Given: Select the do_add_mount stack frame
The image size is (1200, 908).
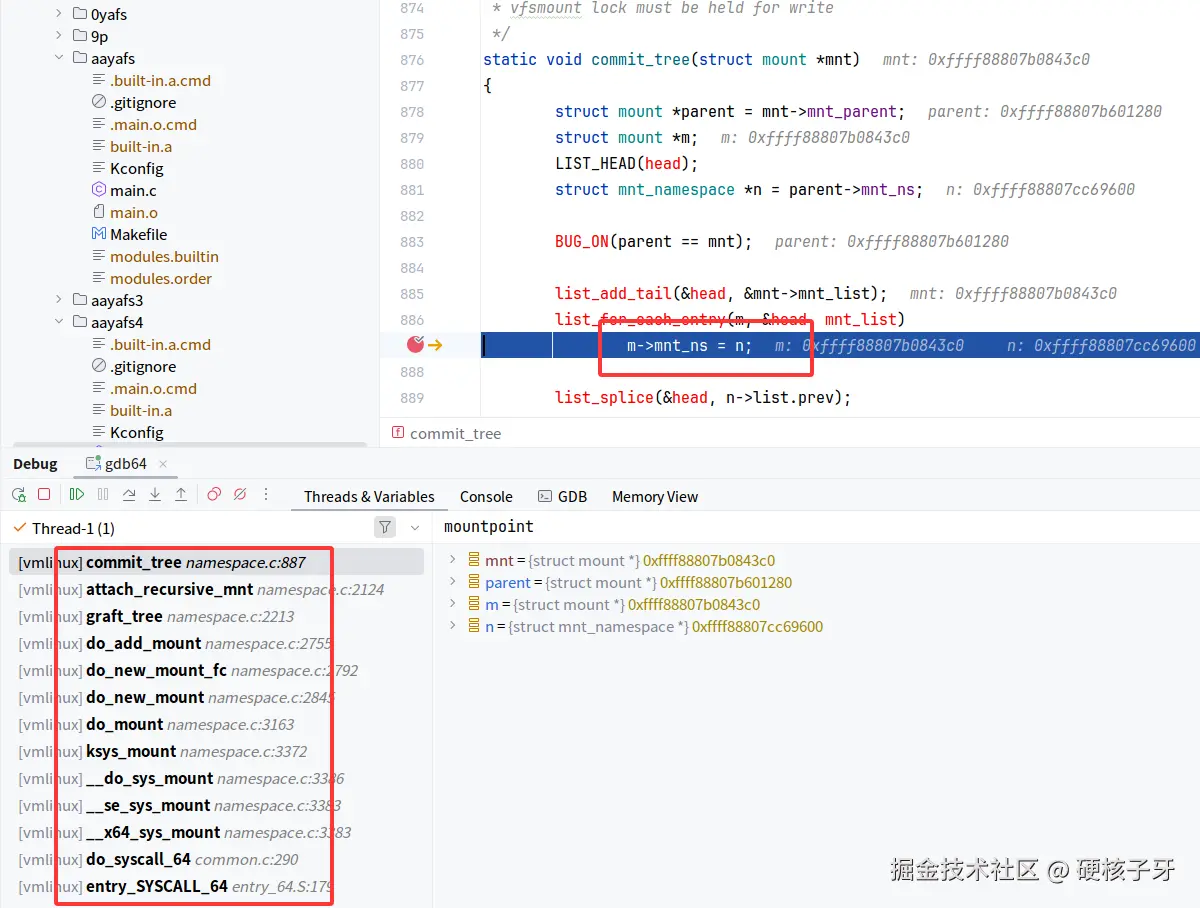Looking at the screenshot, I should click(x=216, y=643).
